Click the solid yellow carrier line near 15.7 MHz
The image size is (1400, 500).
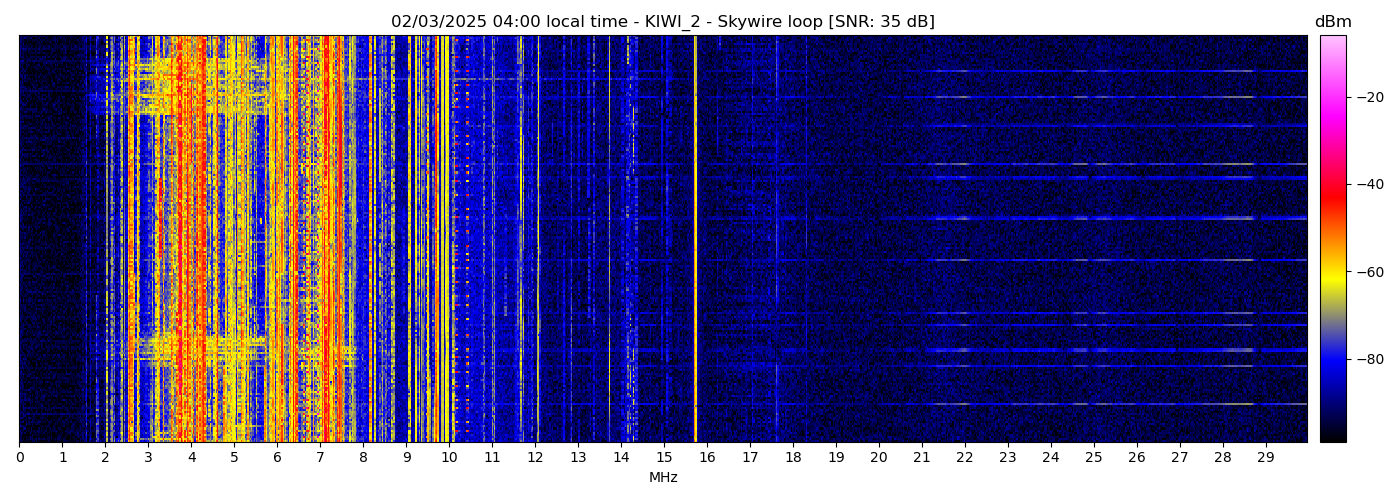(695, 240)
